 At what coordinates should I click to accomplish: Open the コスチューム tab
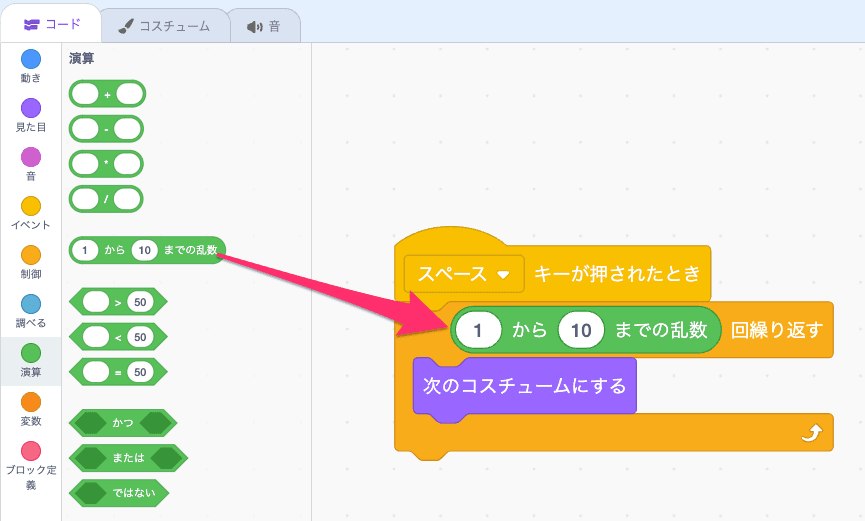pos(164,26)
